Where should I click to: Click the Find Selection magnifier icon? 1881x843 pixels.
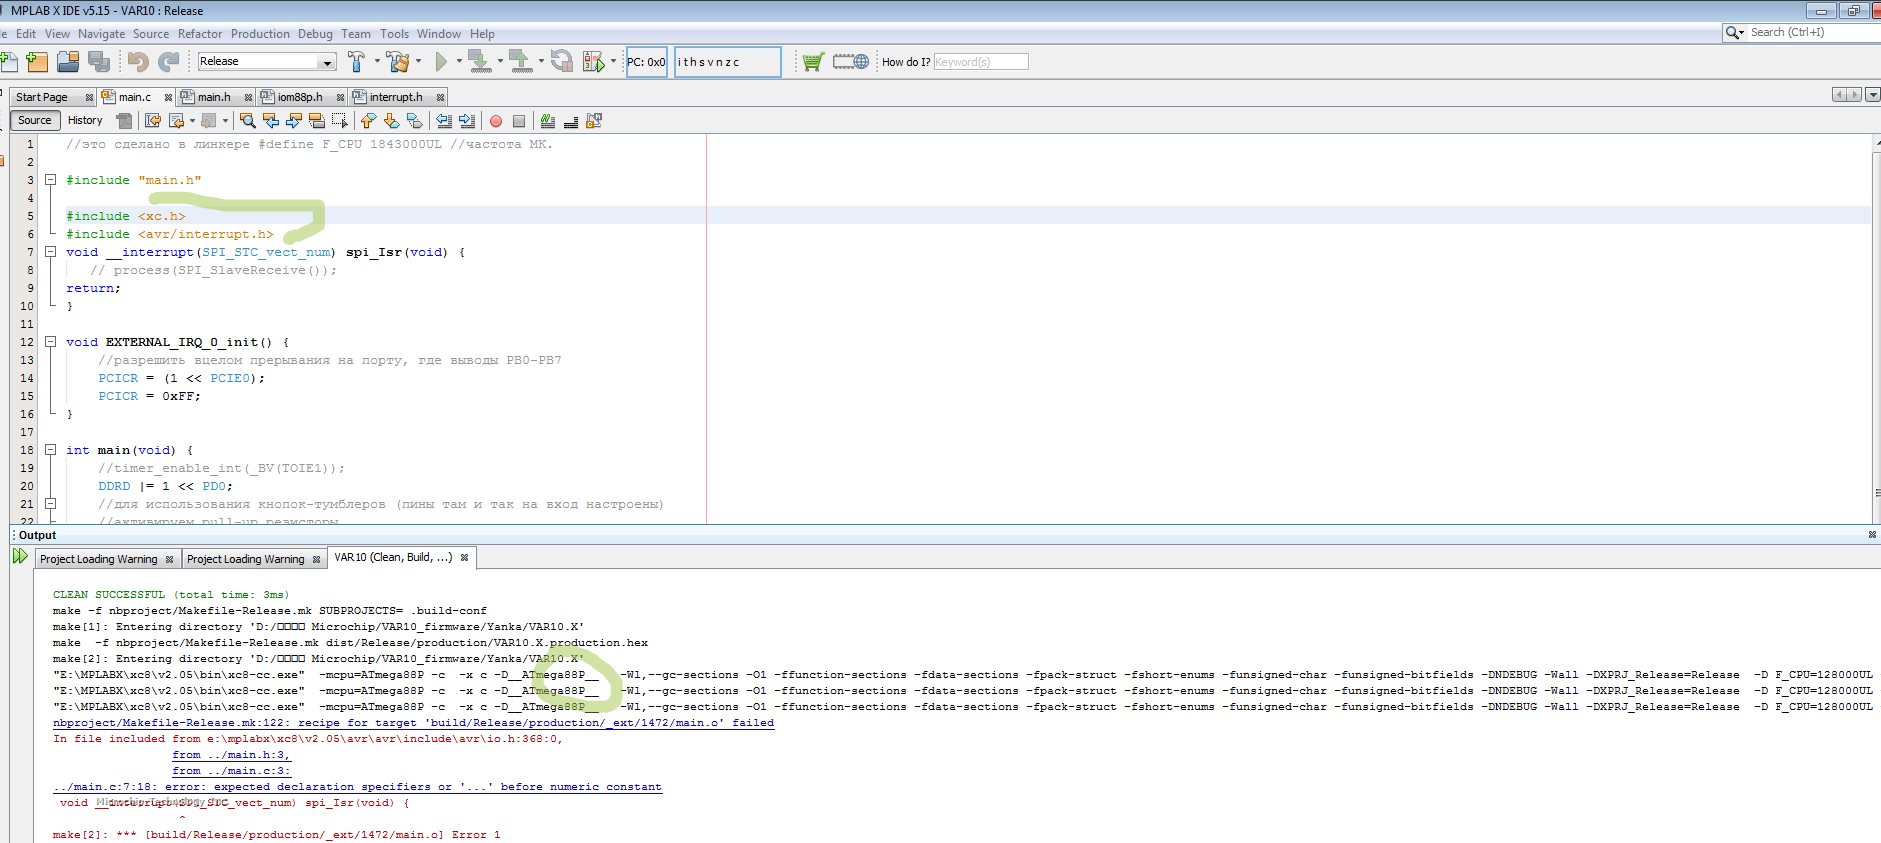click(x=248, y=121)
